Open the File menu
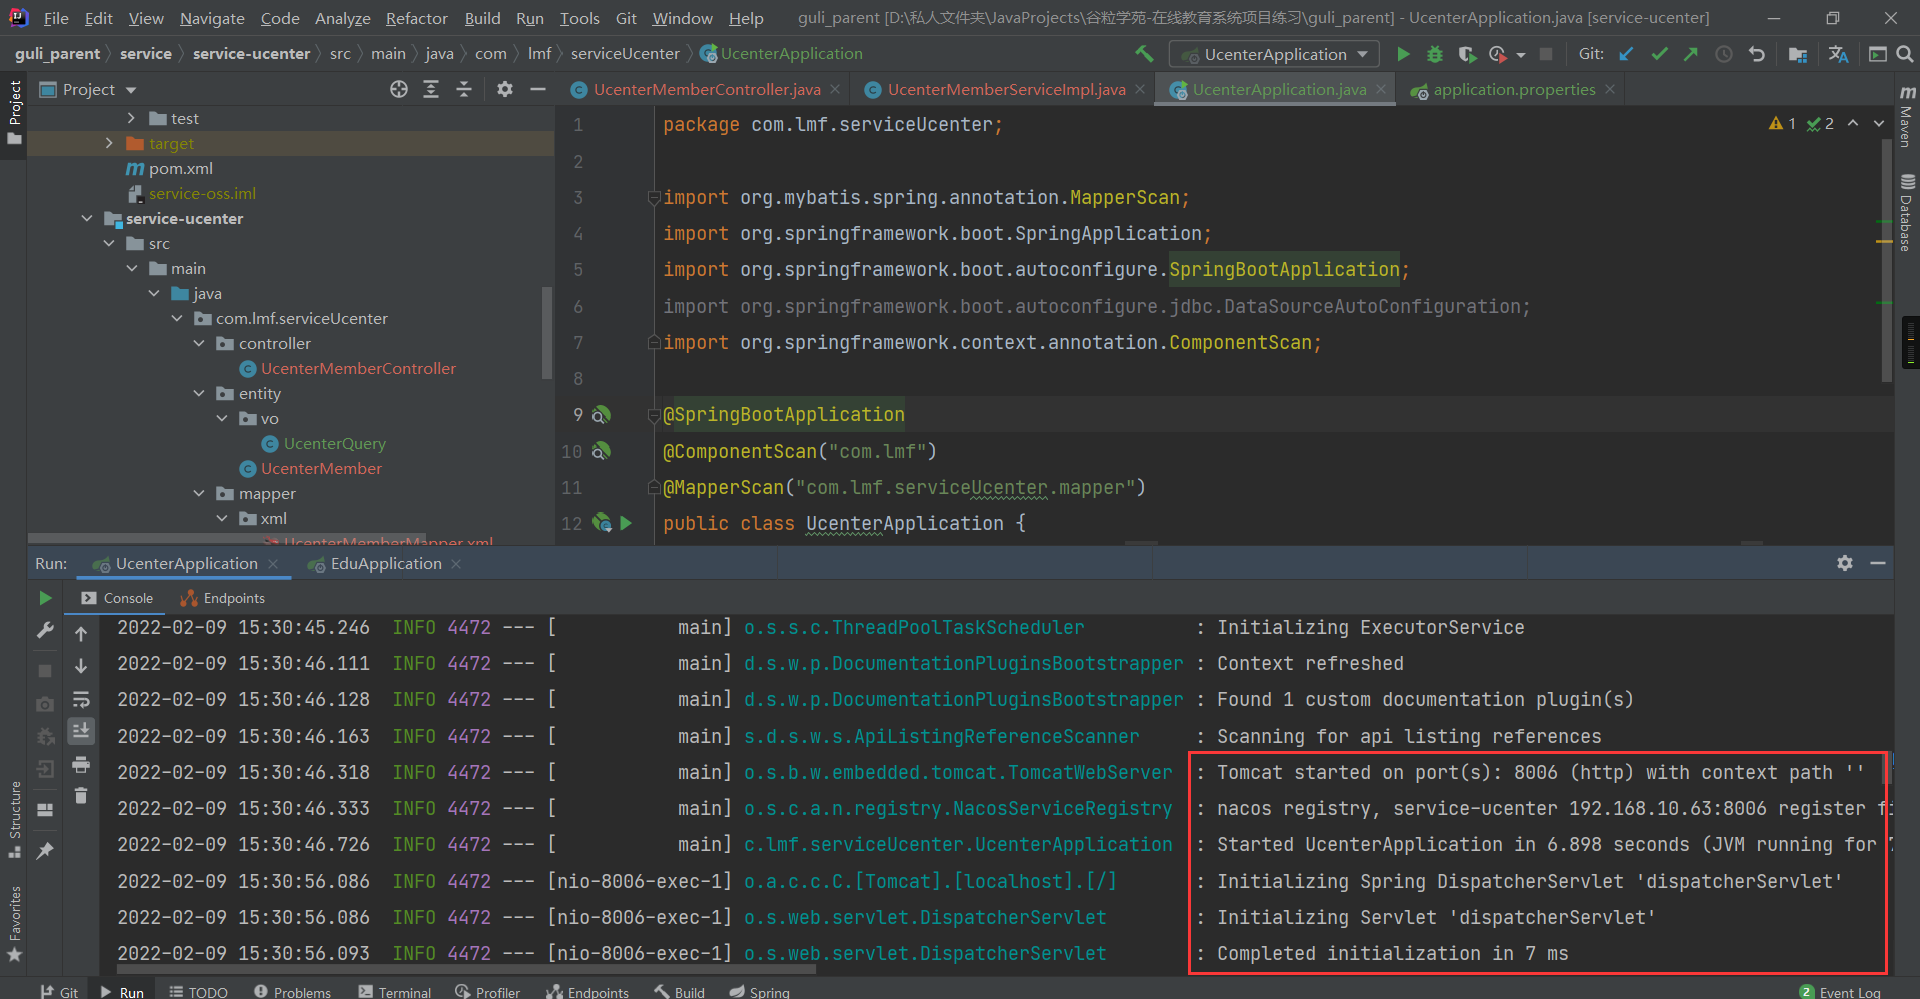Image resolution: width=1920 pixels, height=999 pixels. pos(56,18)
